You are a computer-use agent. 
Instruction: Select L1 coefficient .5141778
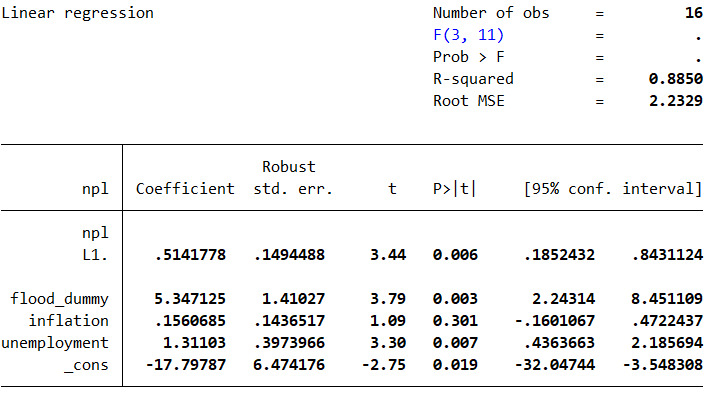click(190, 255)
